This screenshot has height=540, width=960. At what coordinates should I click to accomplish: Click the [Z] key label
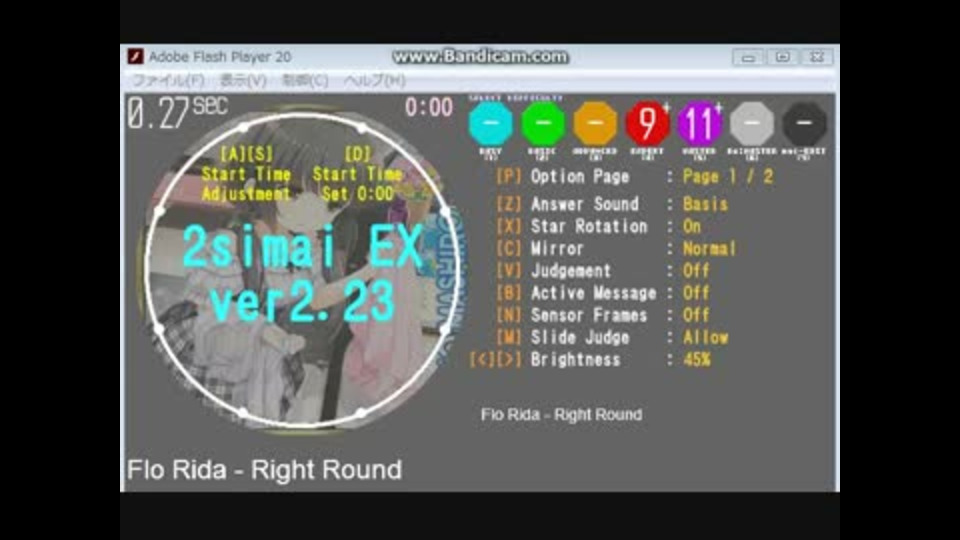pyautogui.click(x=509, y=204)
